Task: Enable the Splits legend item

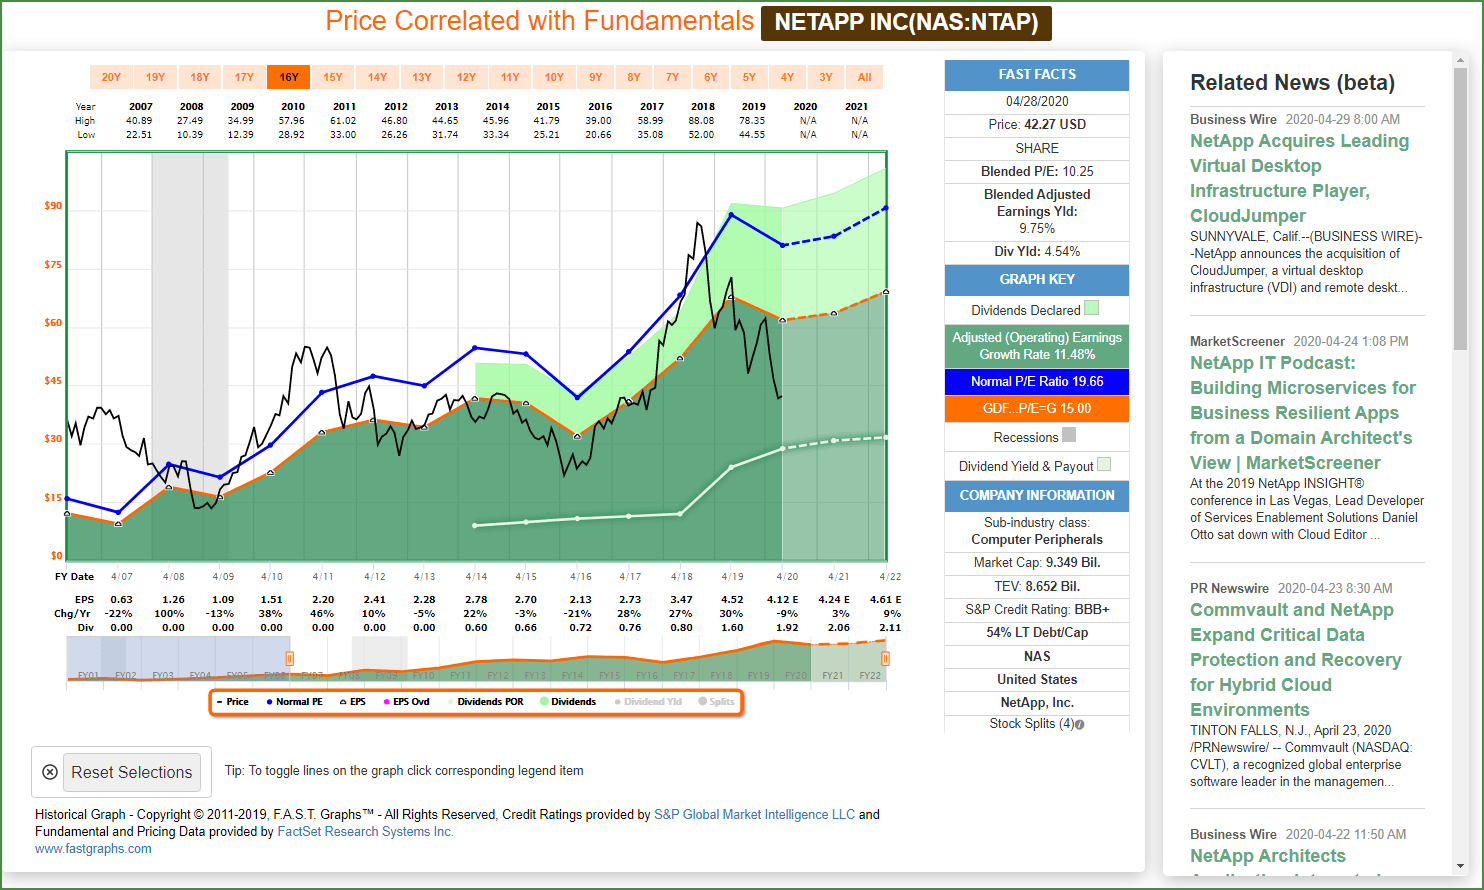Action: [717, 702]
